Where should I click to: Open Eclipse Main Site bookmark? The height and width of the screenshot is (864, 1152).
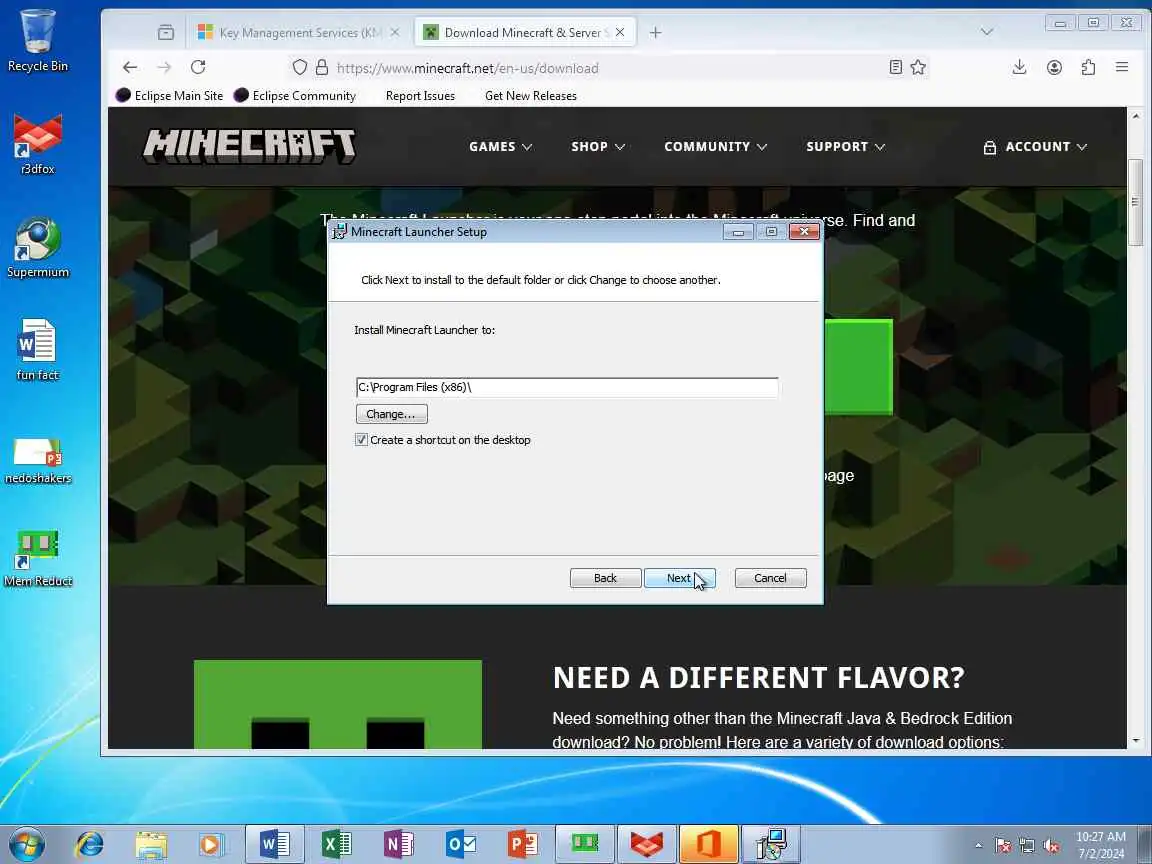(x=170, y=96)
